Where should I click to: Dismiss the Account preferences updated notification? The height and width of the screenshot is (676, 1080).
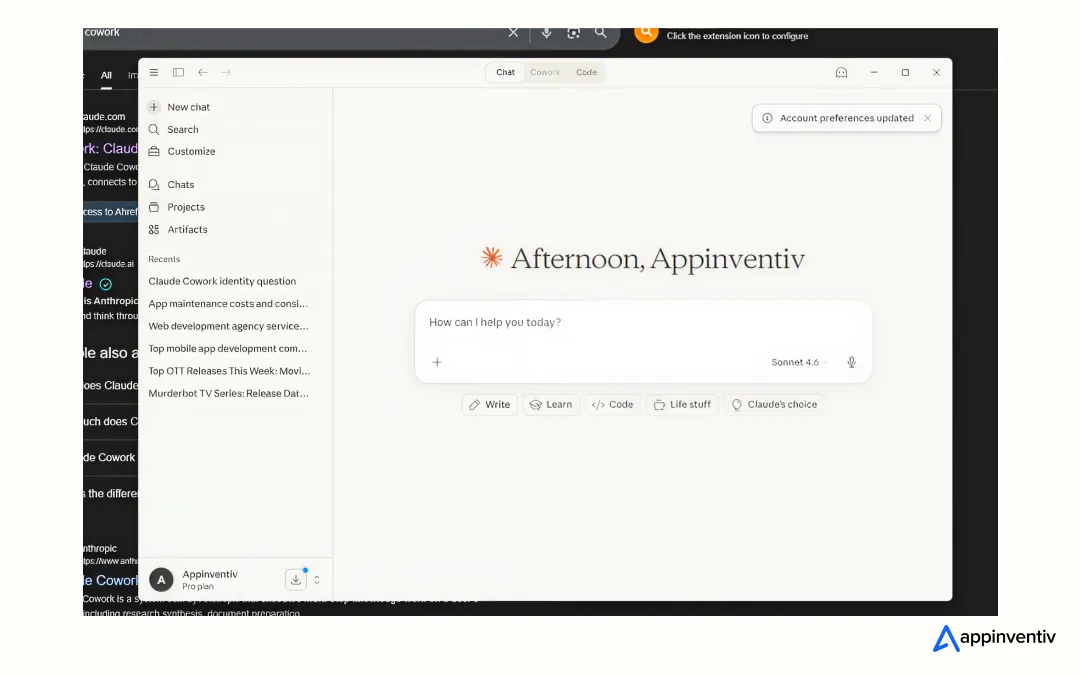click(928, 118)
